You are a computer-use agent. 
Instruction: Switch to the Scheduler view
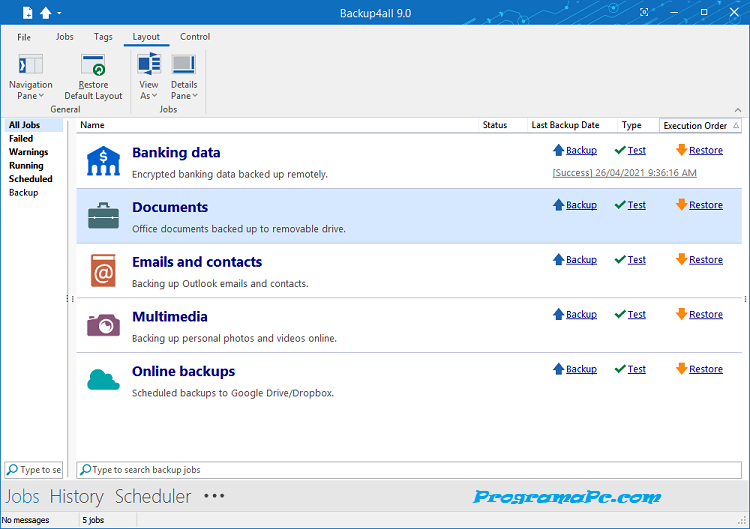point(153,496)
